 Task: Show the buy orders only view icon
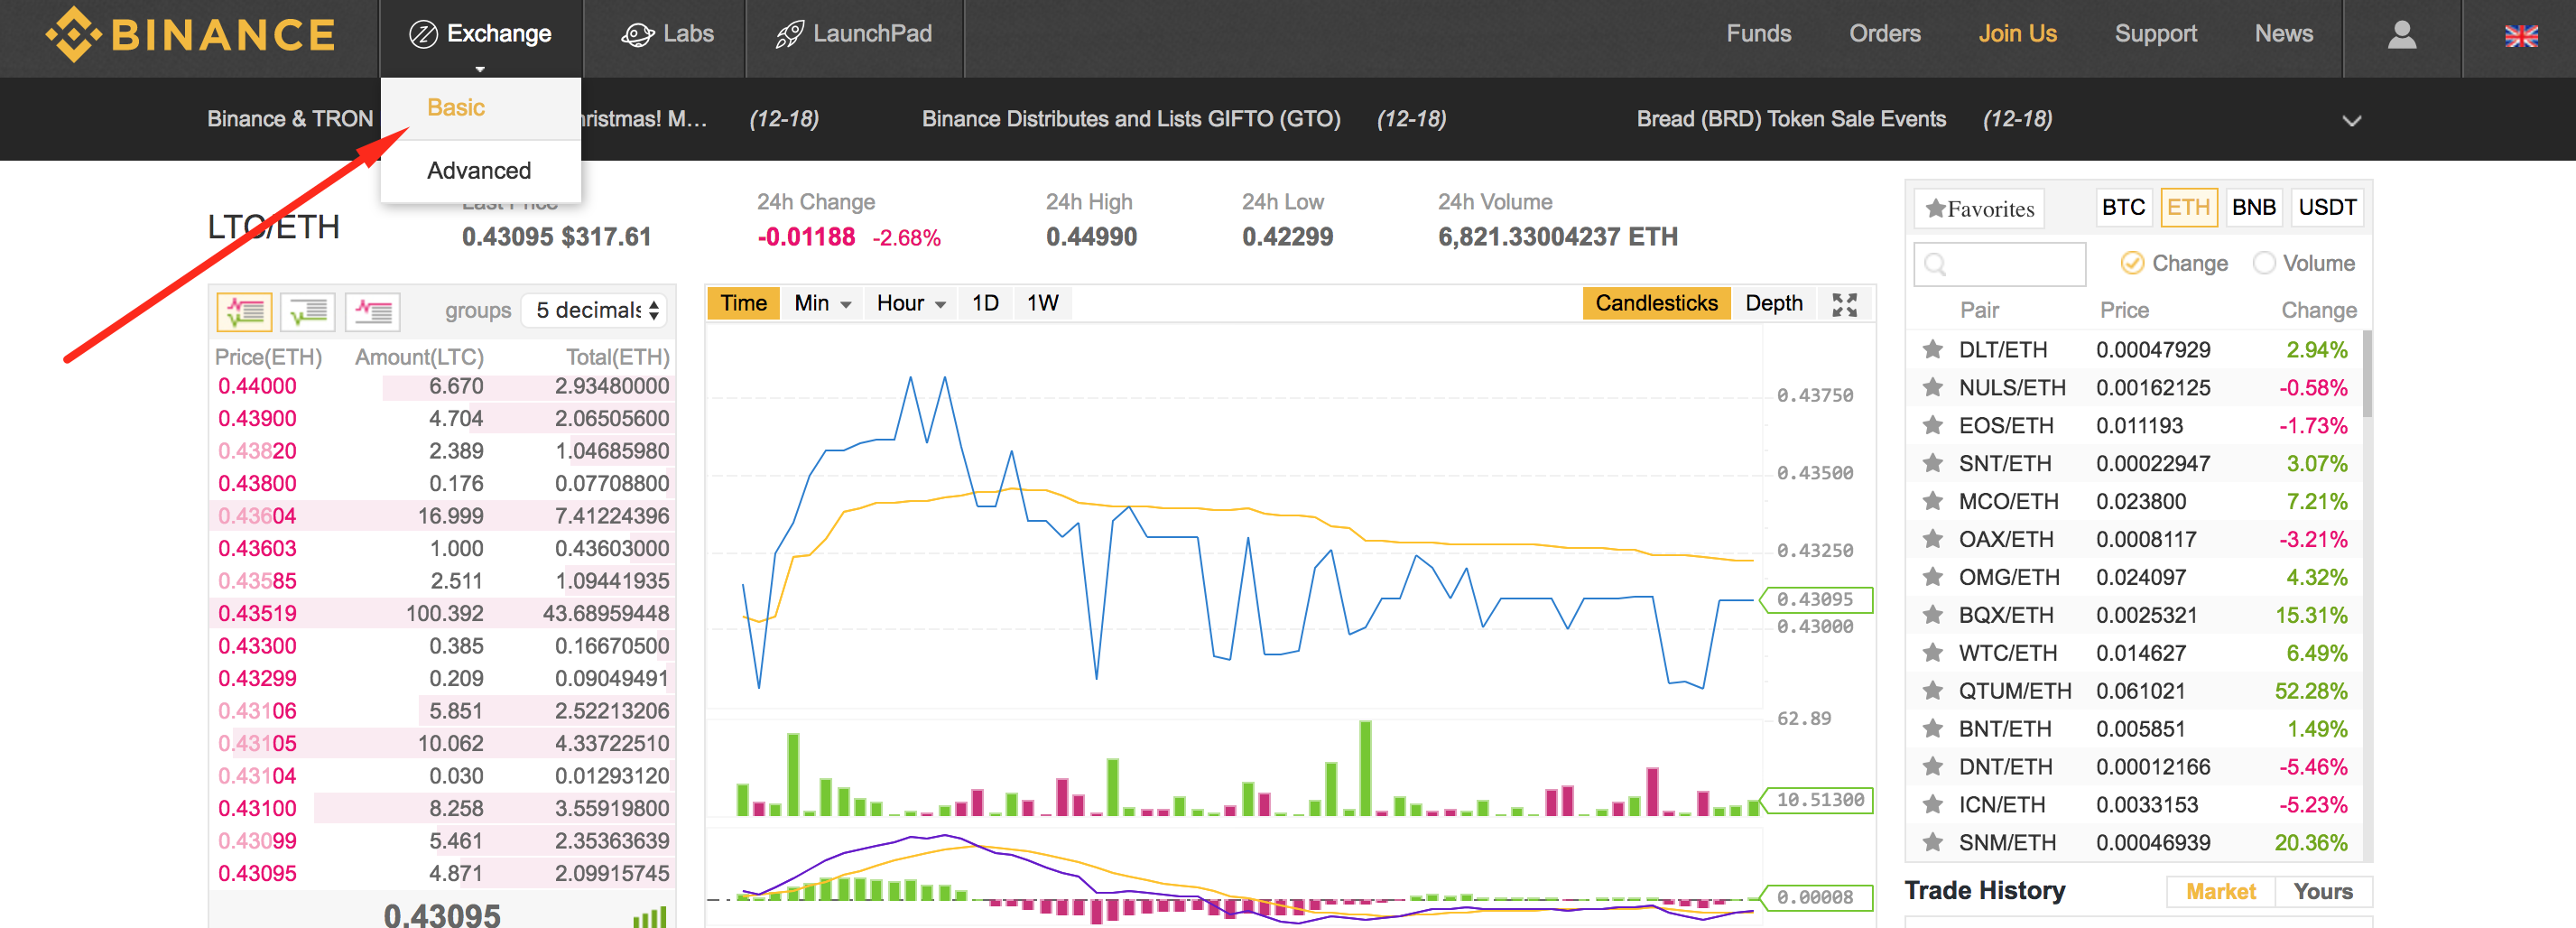point(308,312)
